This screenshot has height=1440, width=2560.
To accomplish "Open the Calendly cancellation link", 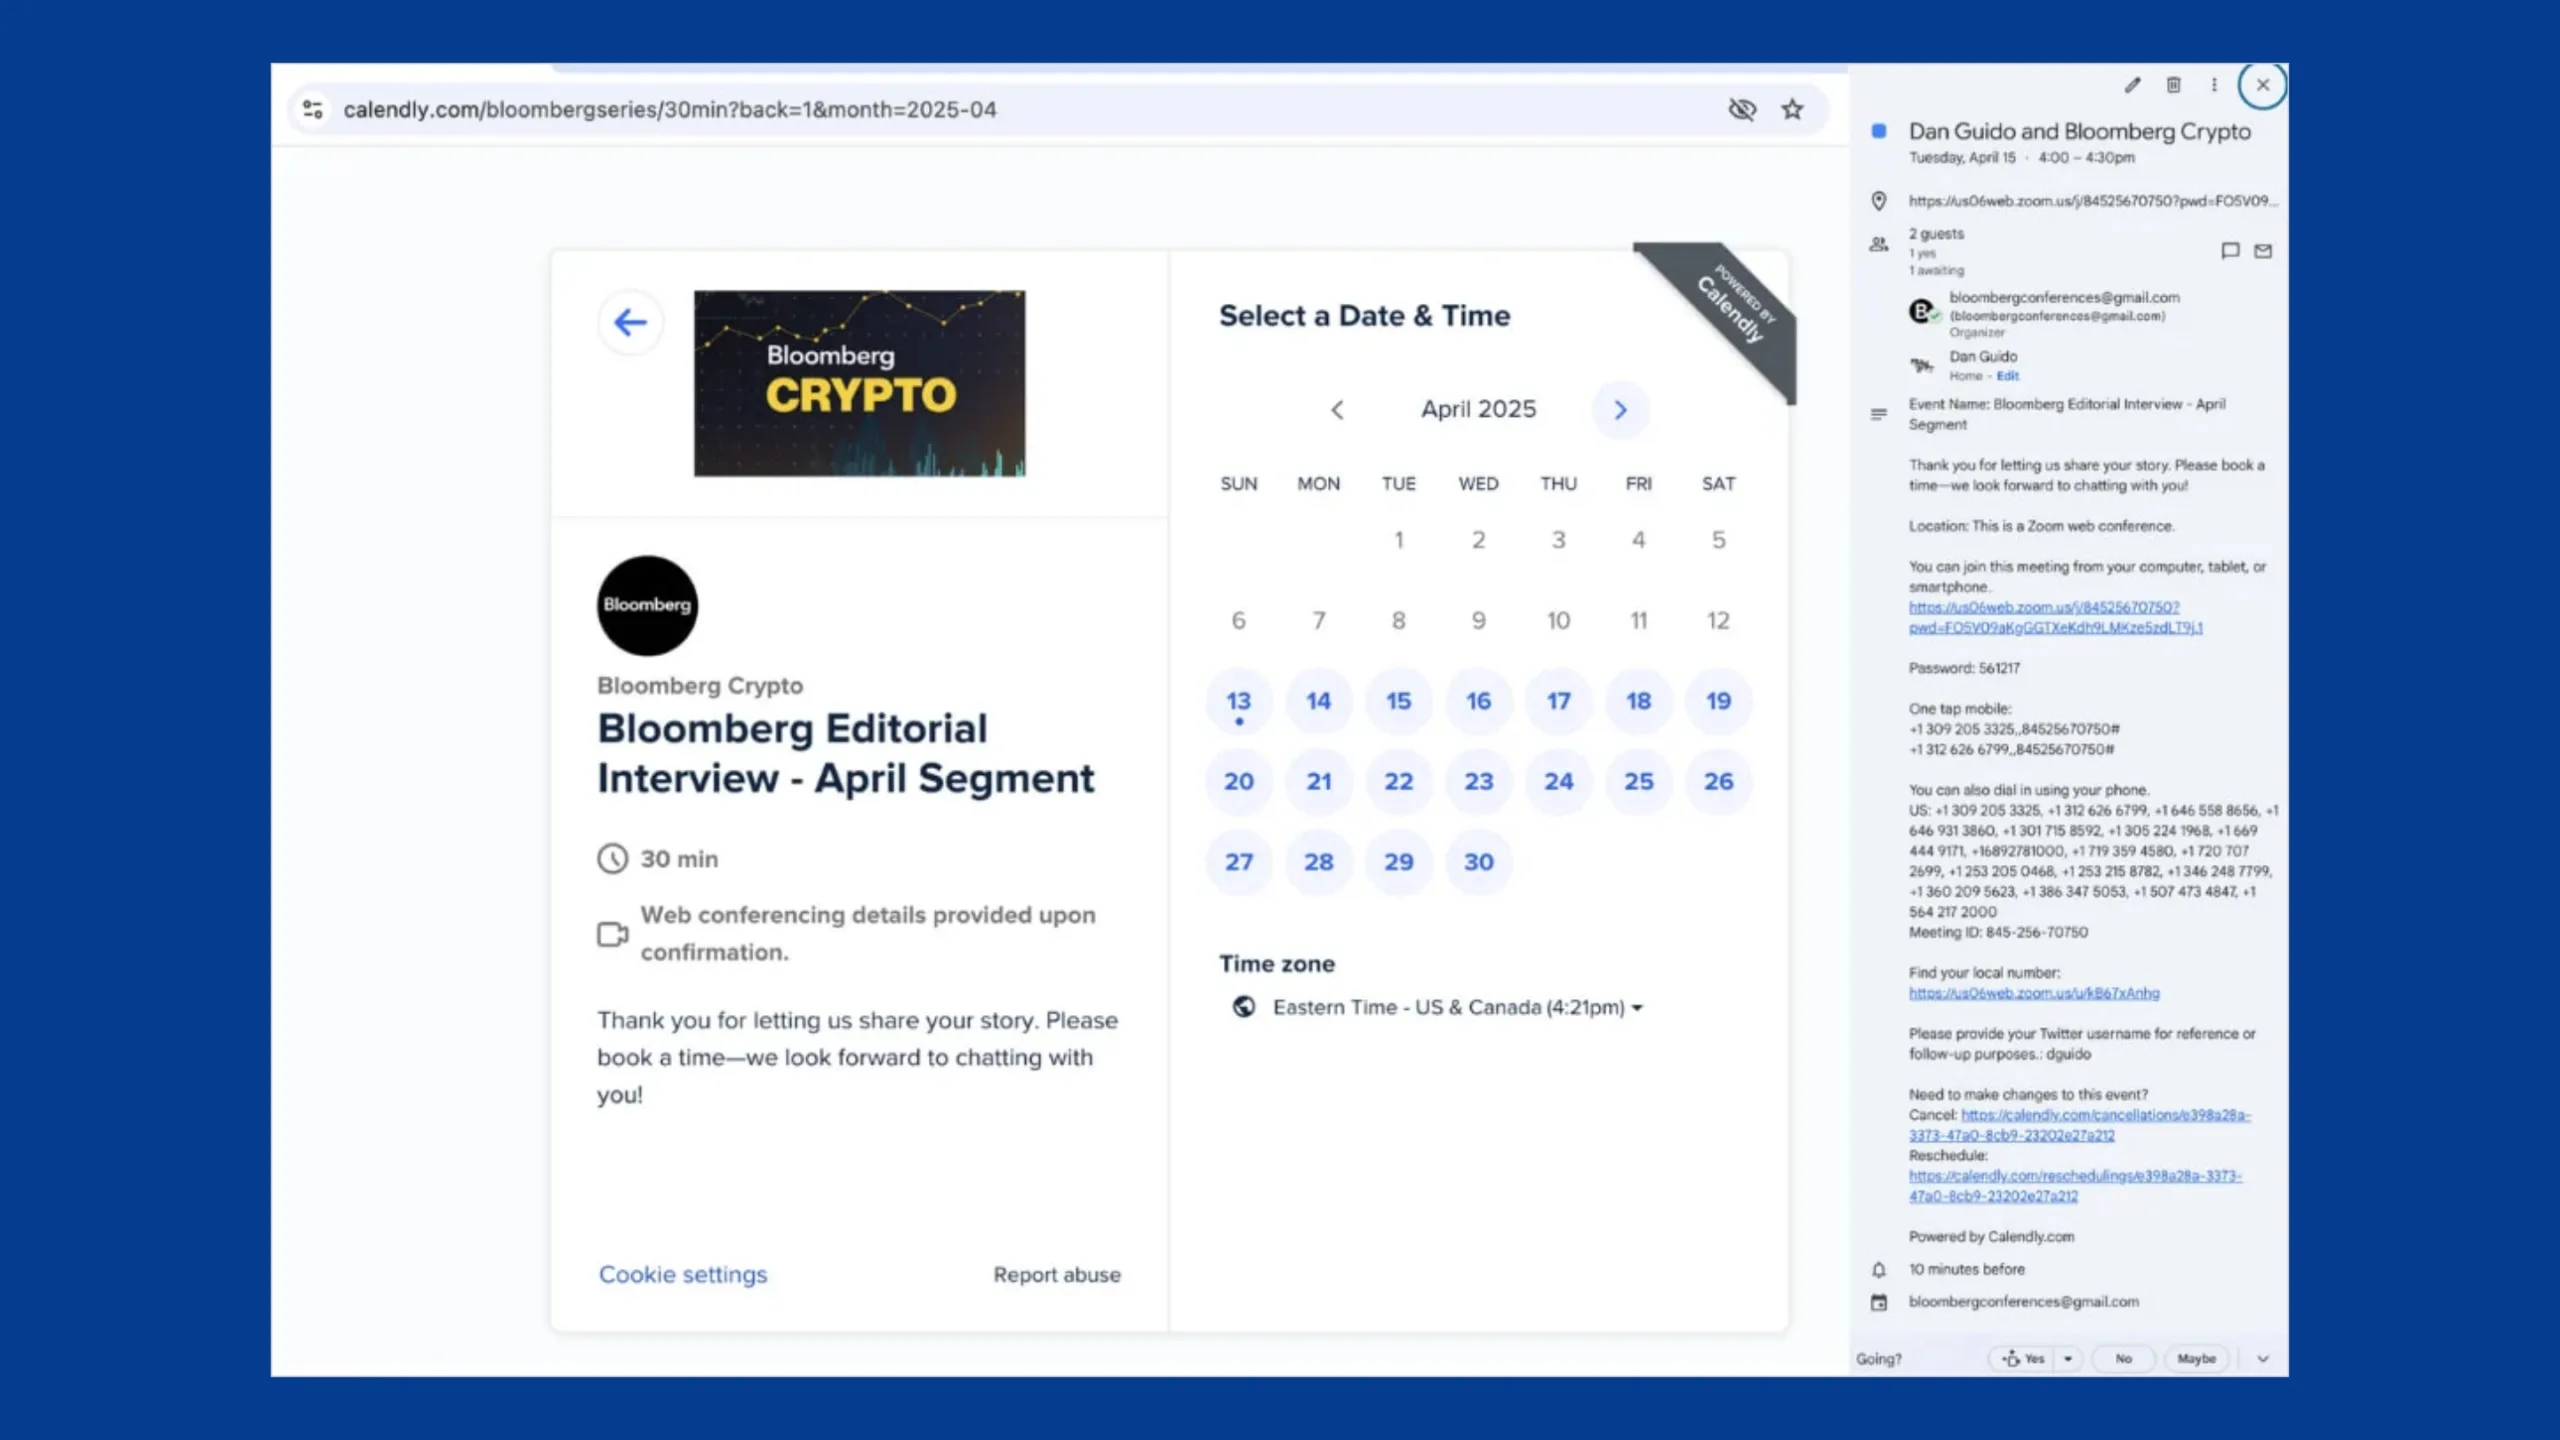I will 2080,1125.
